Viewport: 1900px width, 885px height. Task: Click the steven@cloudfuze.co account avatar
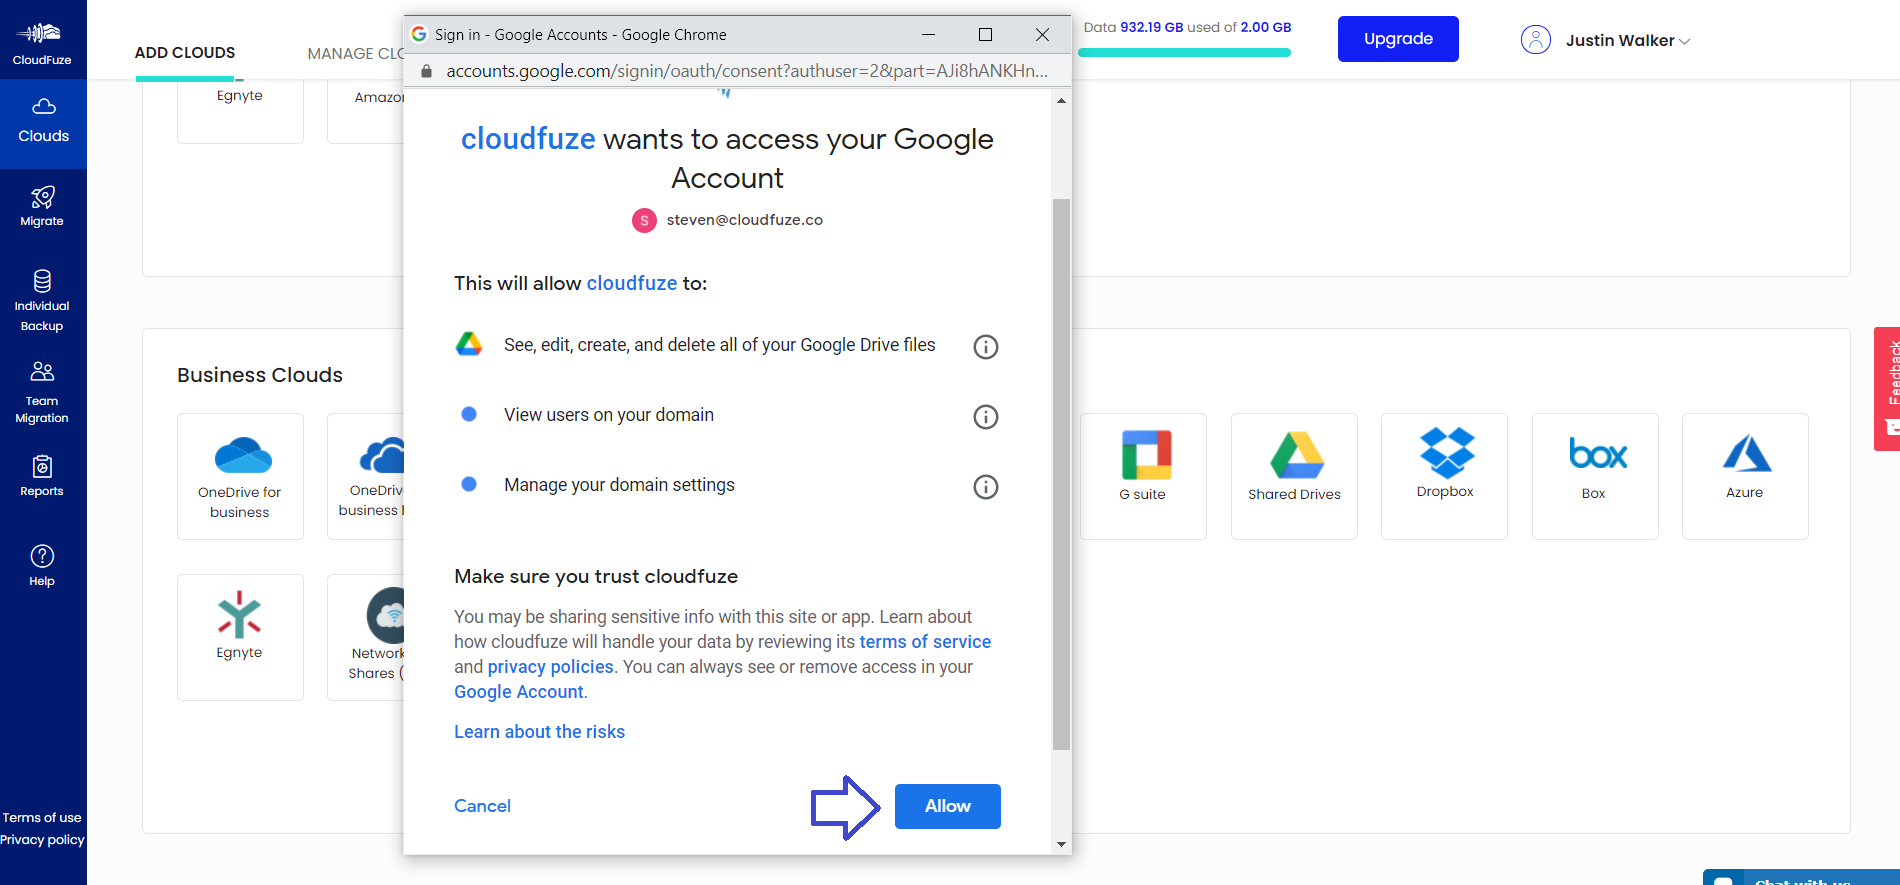click(644, 220)
